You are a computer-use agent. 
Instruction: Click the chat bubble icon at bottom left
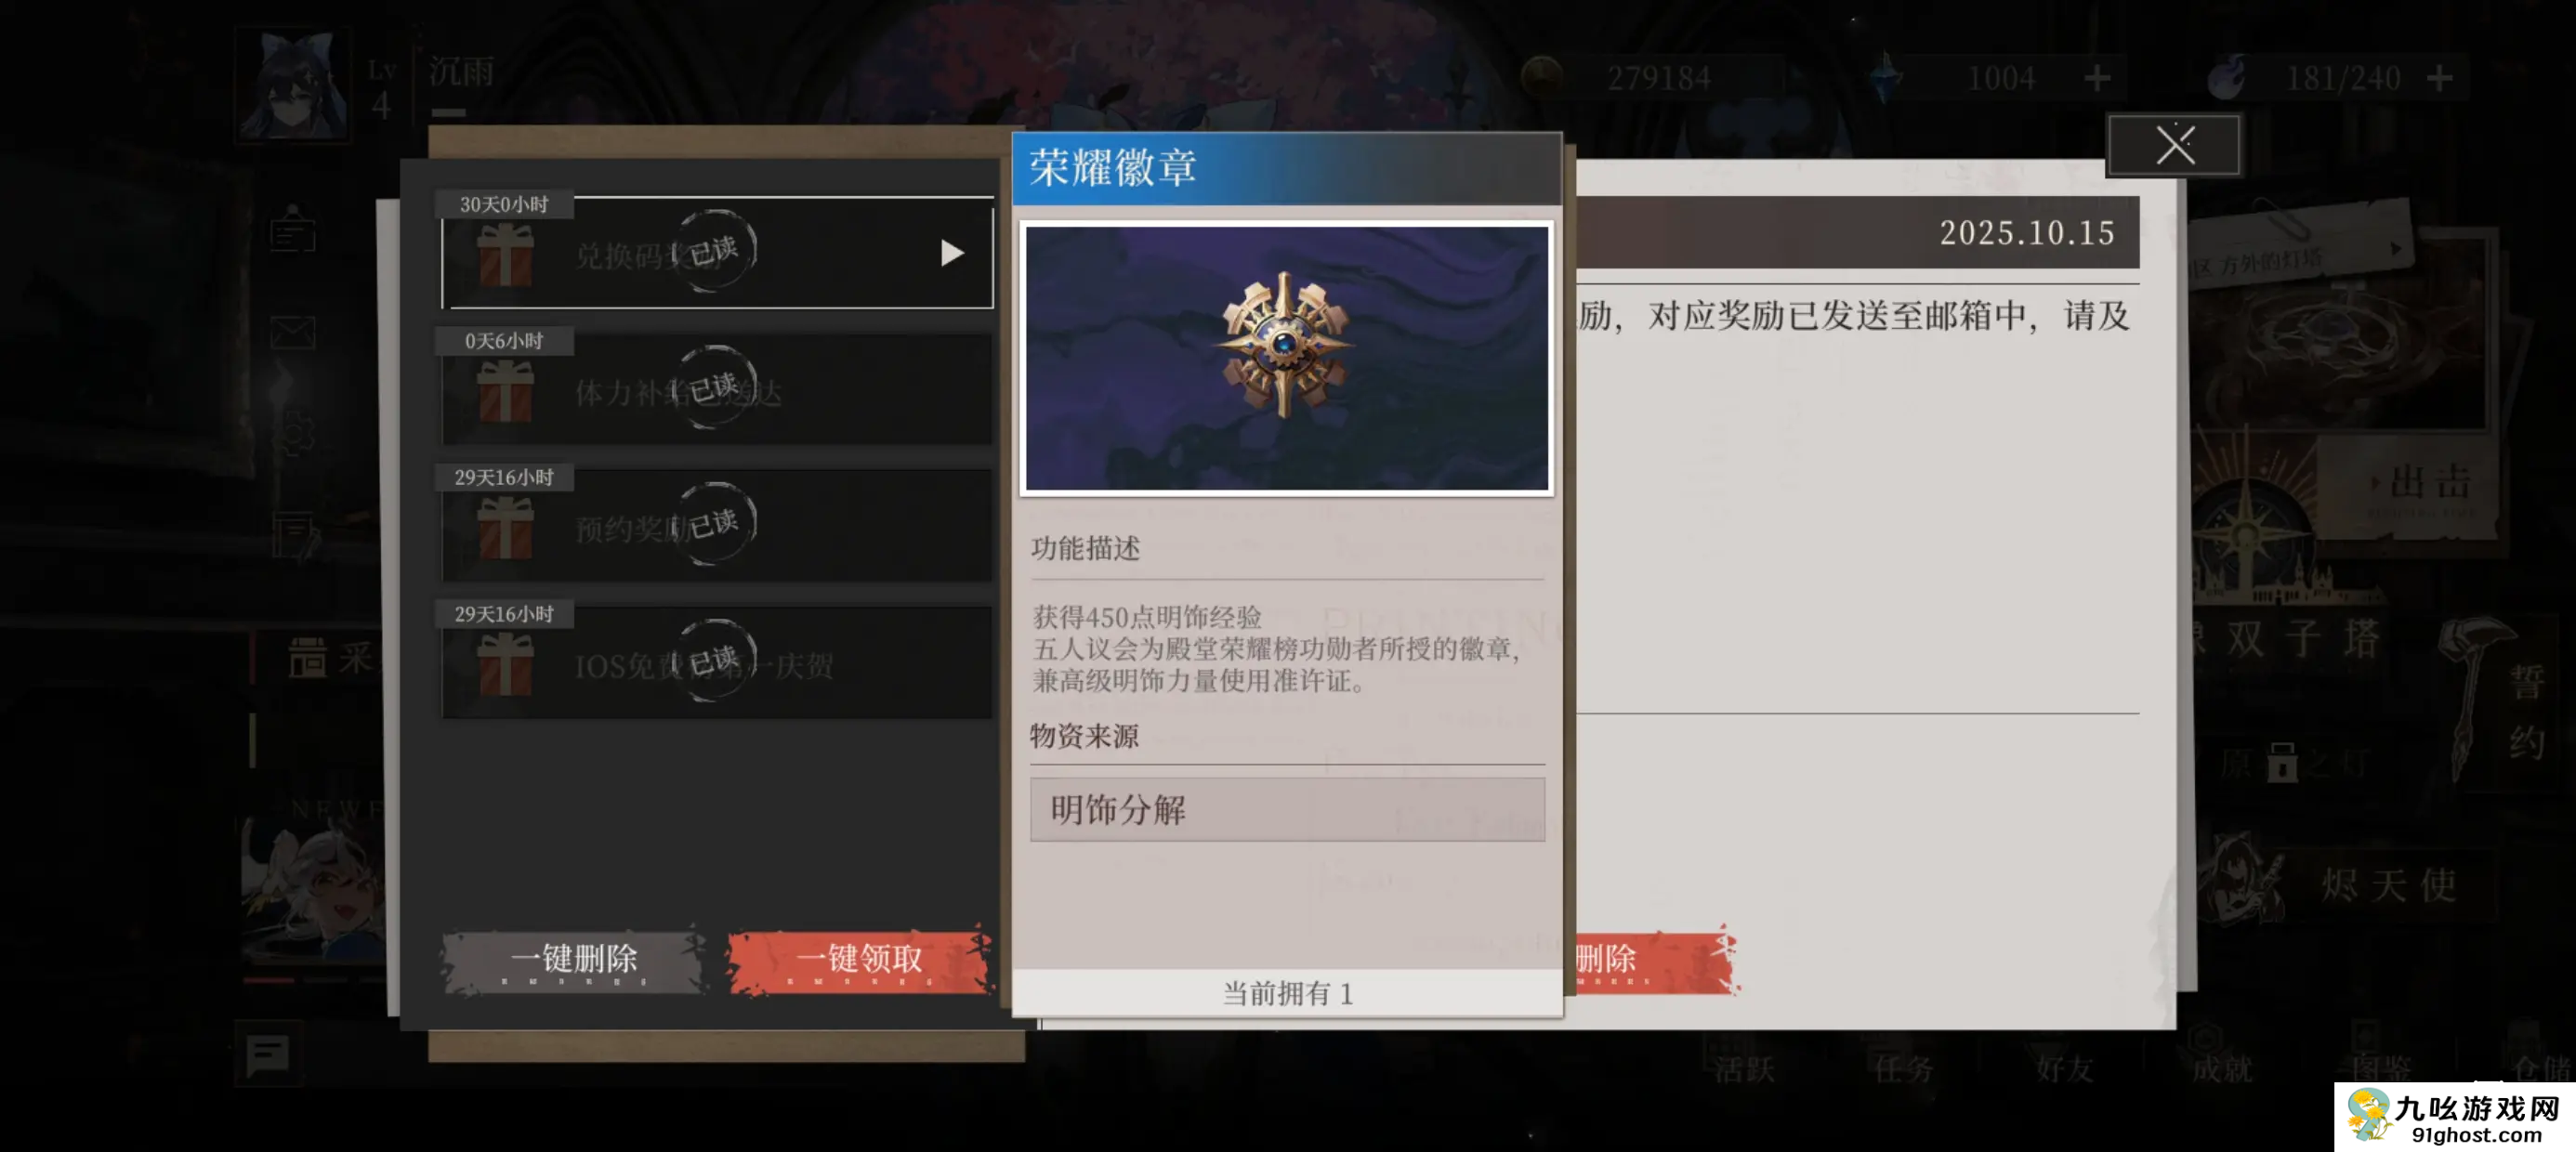[268, 1053]
